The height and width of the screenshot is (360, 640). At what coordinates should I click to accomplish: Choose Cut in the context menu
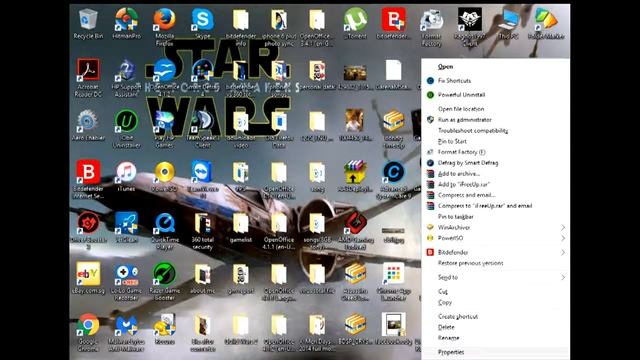pyautogui.click(x=443, y=291)
